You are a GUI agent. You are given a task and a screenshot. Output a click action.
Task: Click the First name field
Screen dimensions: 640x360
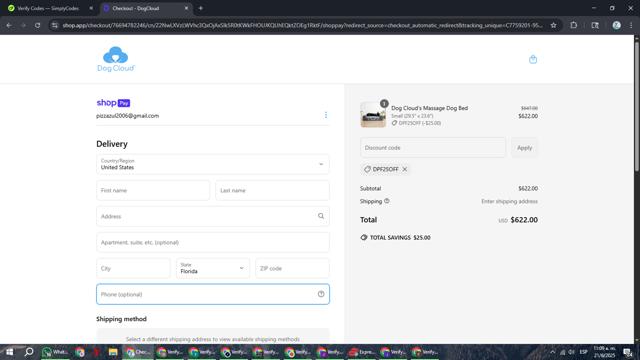tap(153, 190)
